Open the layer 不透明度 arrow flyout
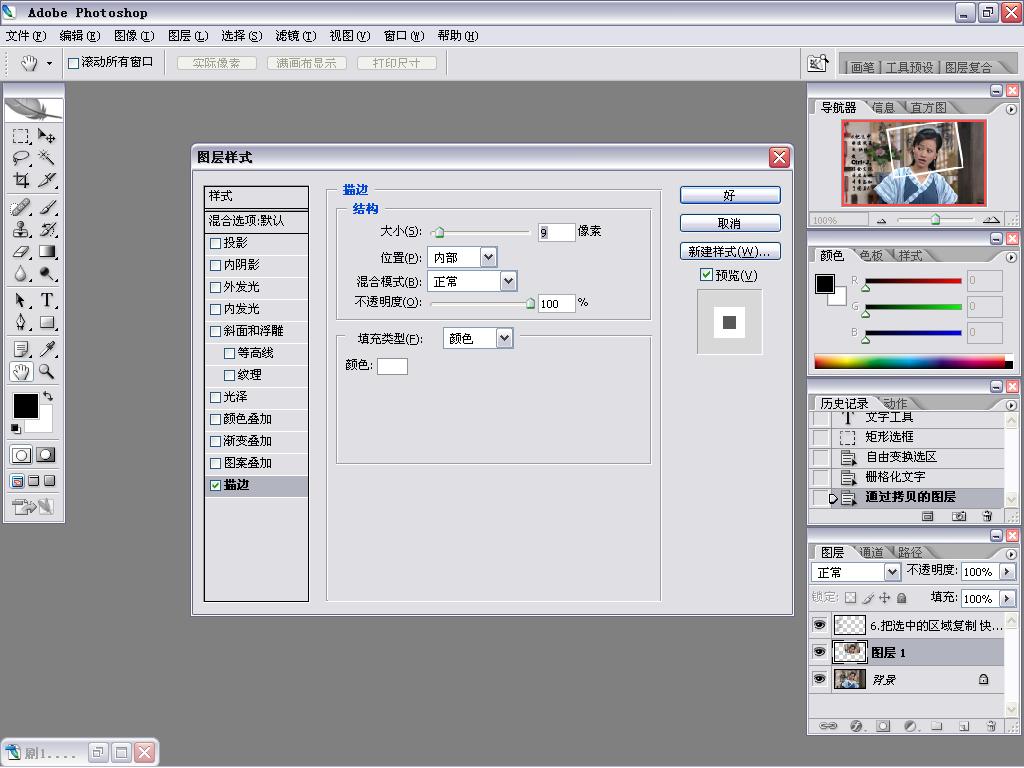 click(1007, 571)
